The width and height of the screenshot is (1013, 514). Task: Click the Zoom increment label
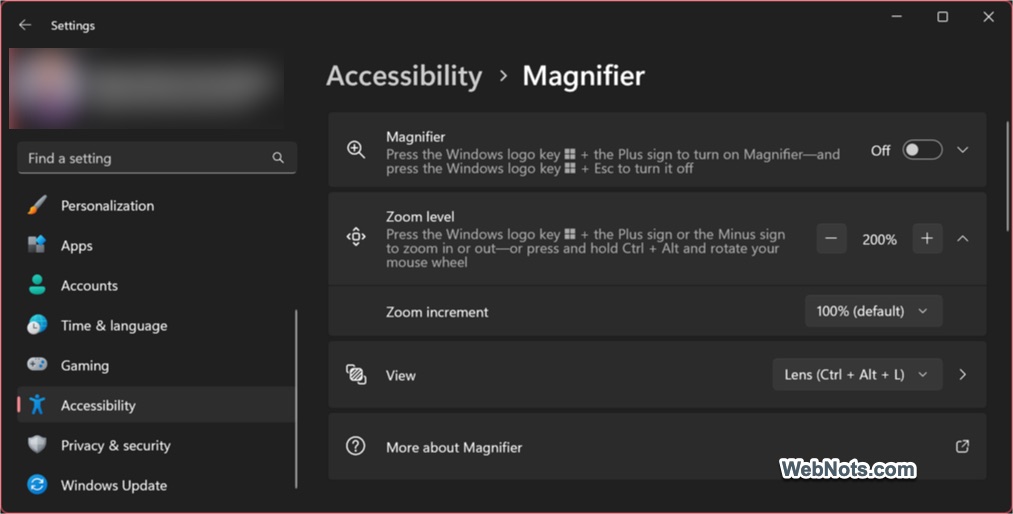437,312
